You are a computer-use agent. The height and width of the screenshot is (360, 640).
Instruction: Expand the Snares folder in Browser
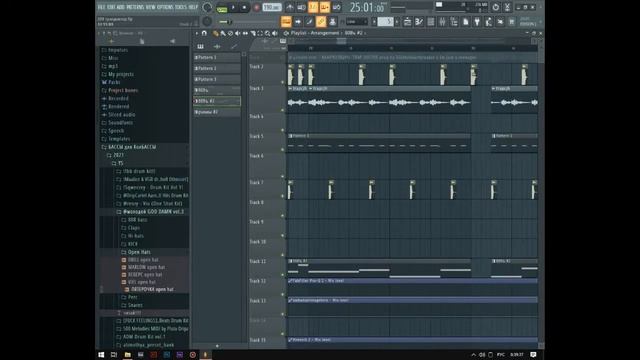tap(135, 305)
